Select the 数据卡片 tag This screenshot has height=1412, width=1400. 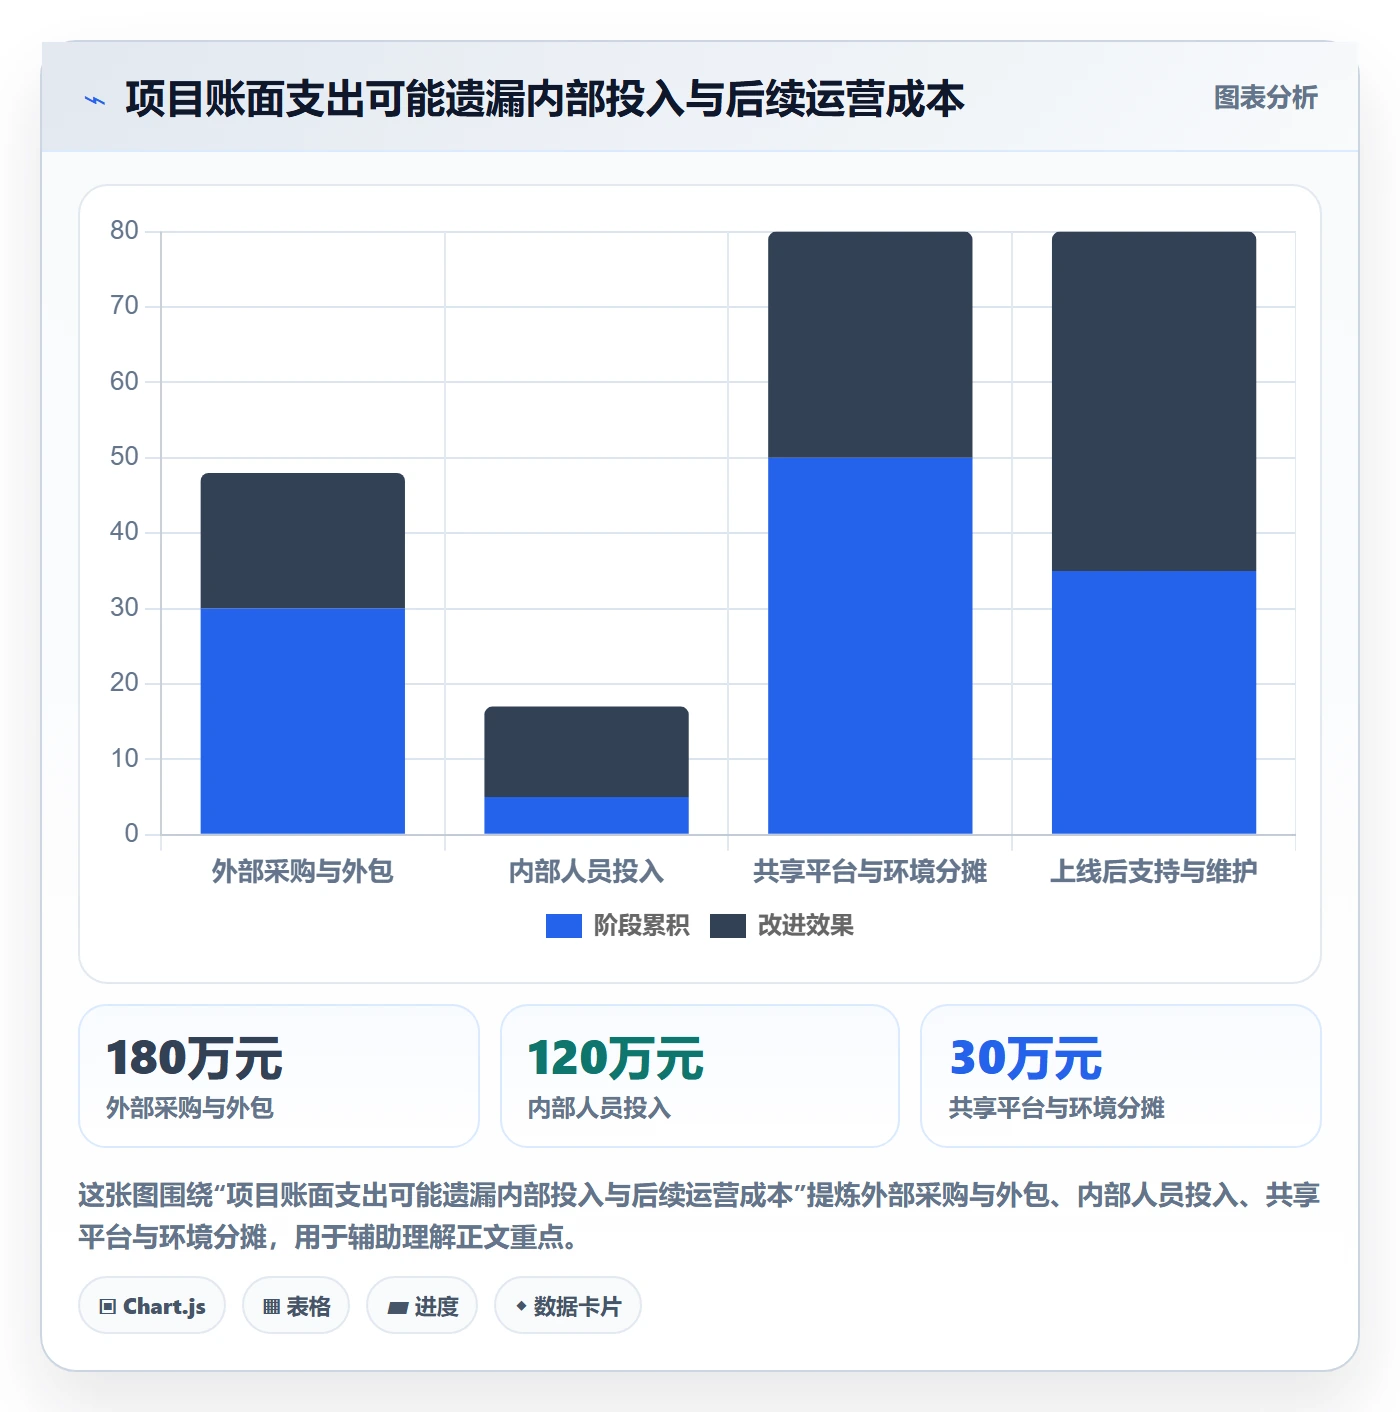tap(568, 1306)
